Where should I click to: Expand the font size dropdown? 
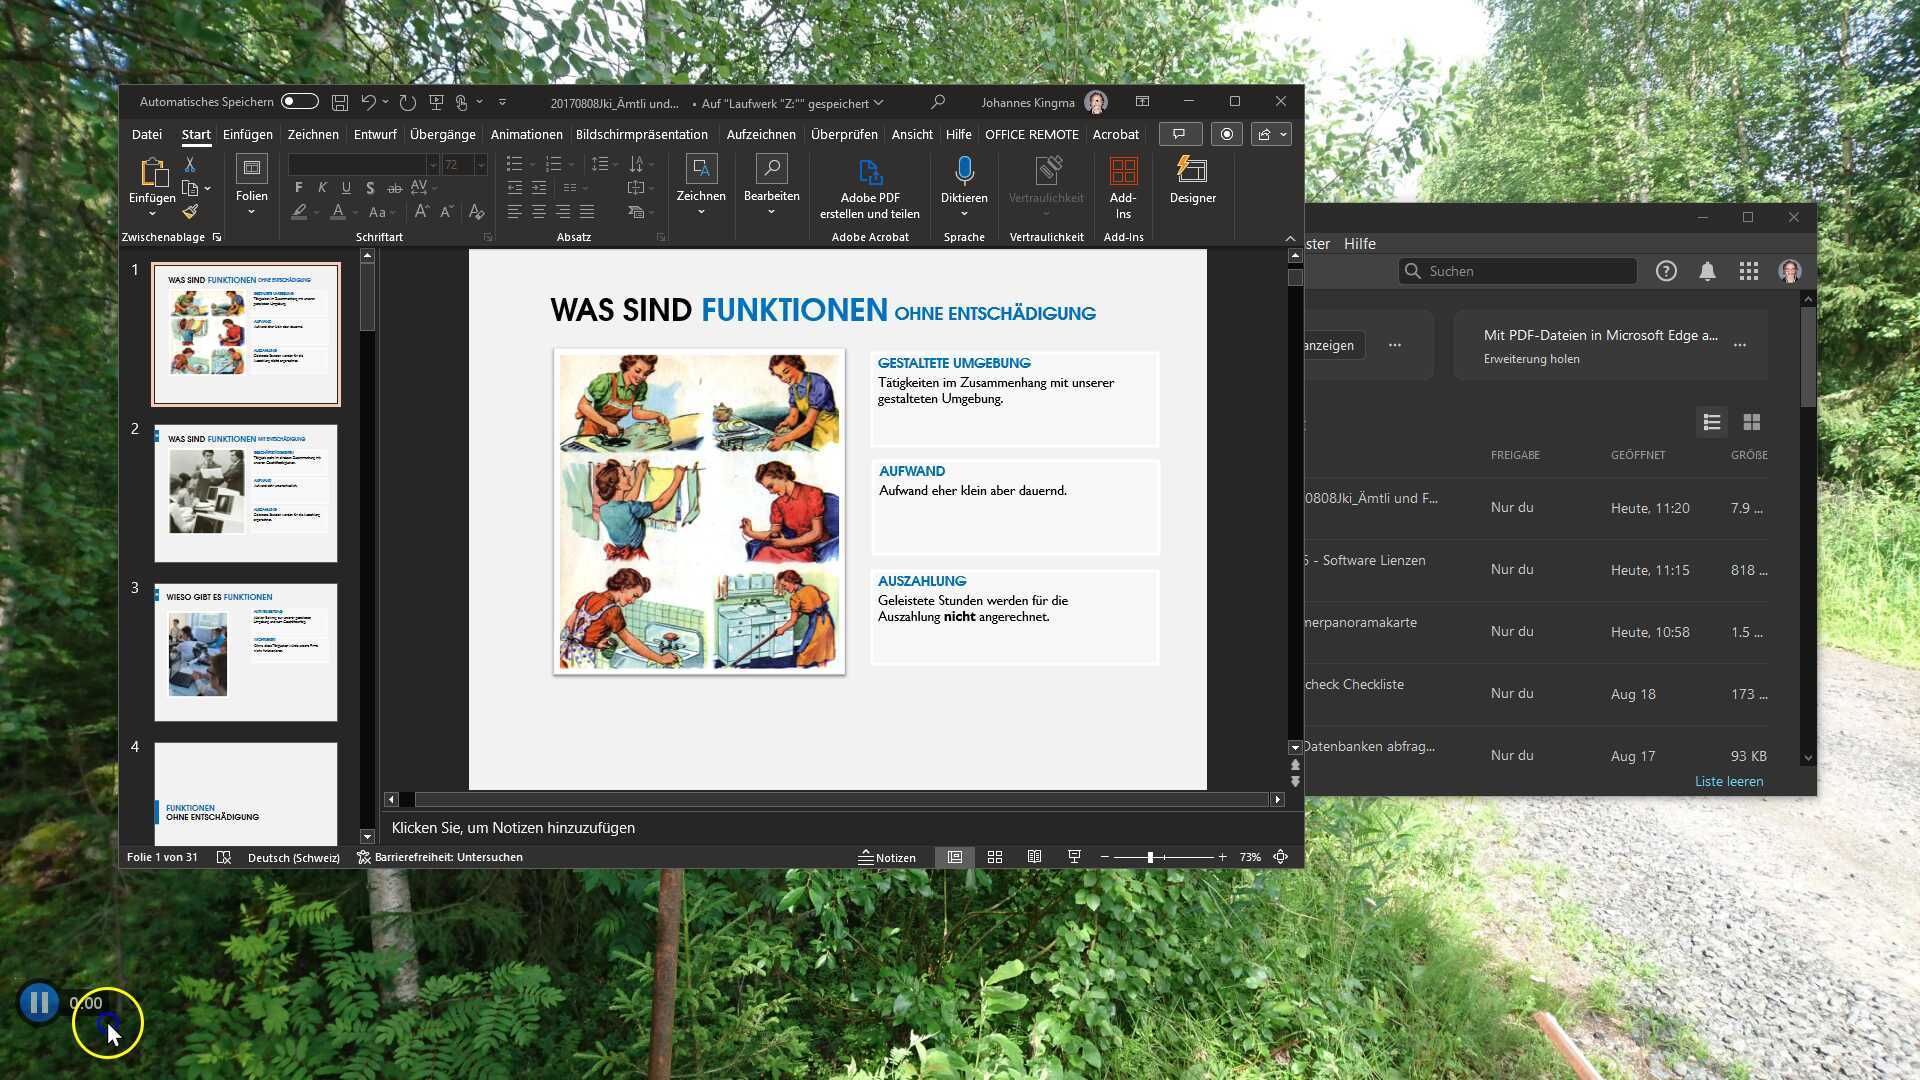pos(481,165)
